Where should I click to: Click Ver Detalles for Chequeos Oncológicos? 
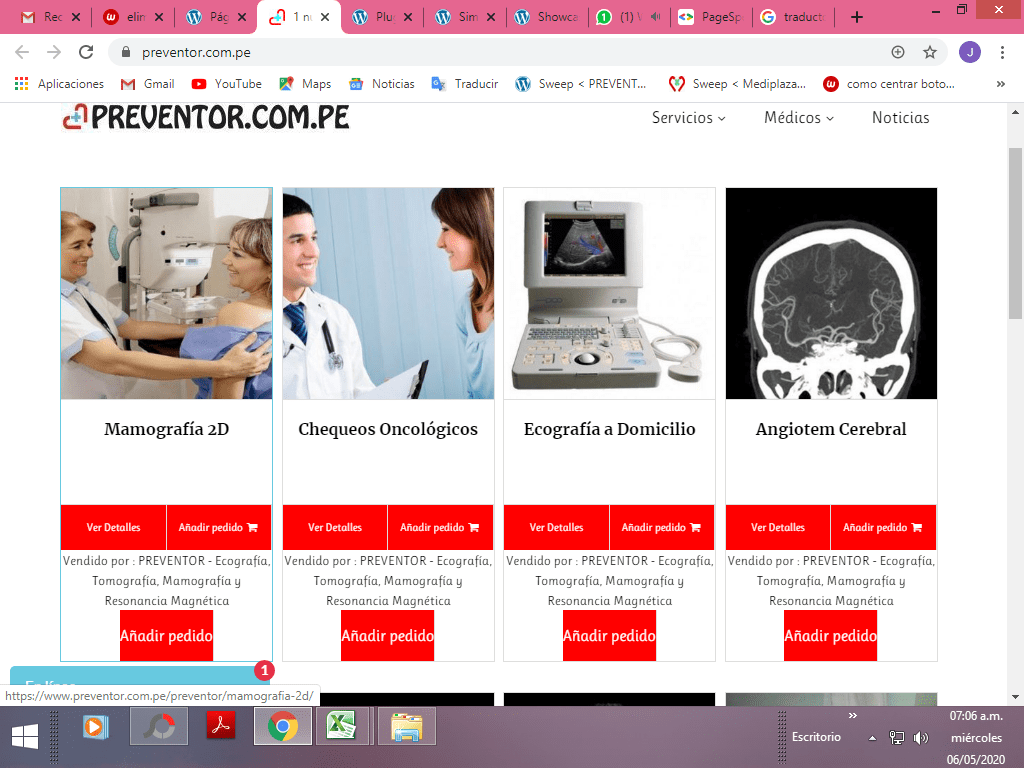(x=335, y=527)
